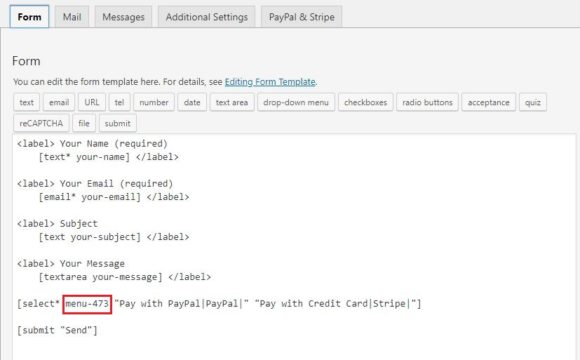Click the URL tag button
Viewport: 580px width, 360px height.
pyautogui.click(x=92, y=102)
